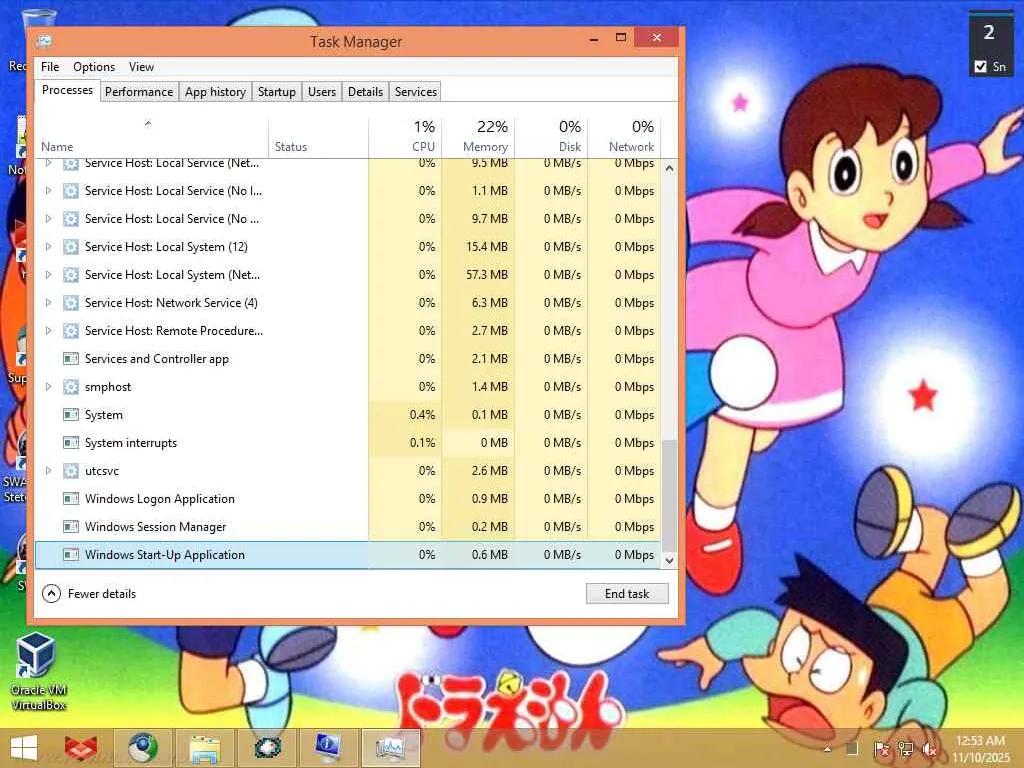Open File Explorer from the taskbar

click(204, 749)
